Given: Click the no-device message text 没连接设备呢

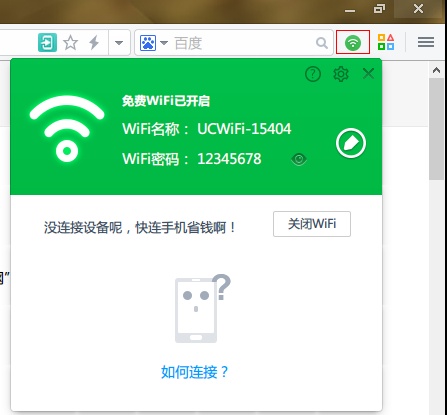Looking at the screenshot, I should click(x=140, y=228).
